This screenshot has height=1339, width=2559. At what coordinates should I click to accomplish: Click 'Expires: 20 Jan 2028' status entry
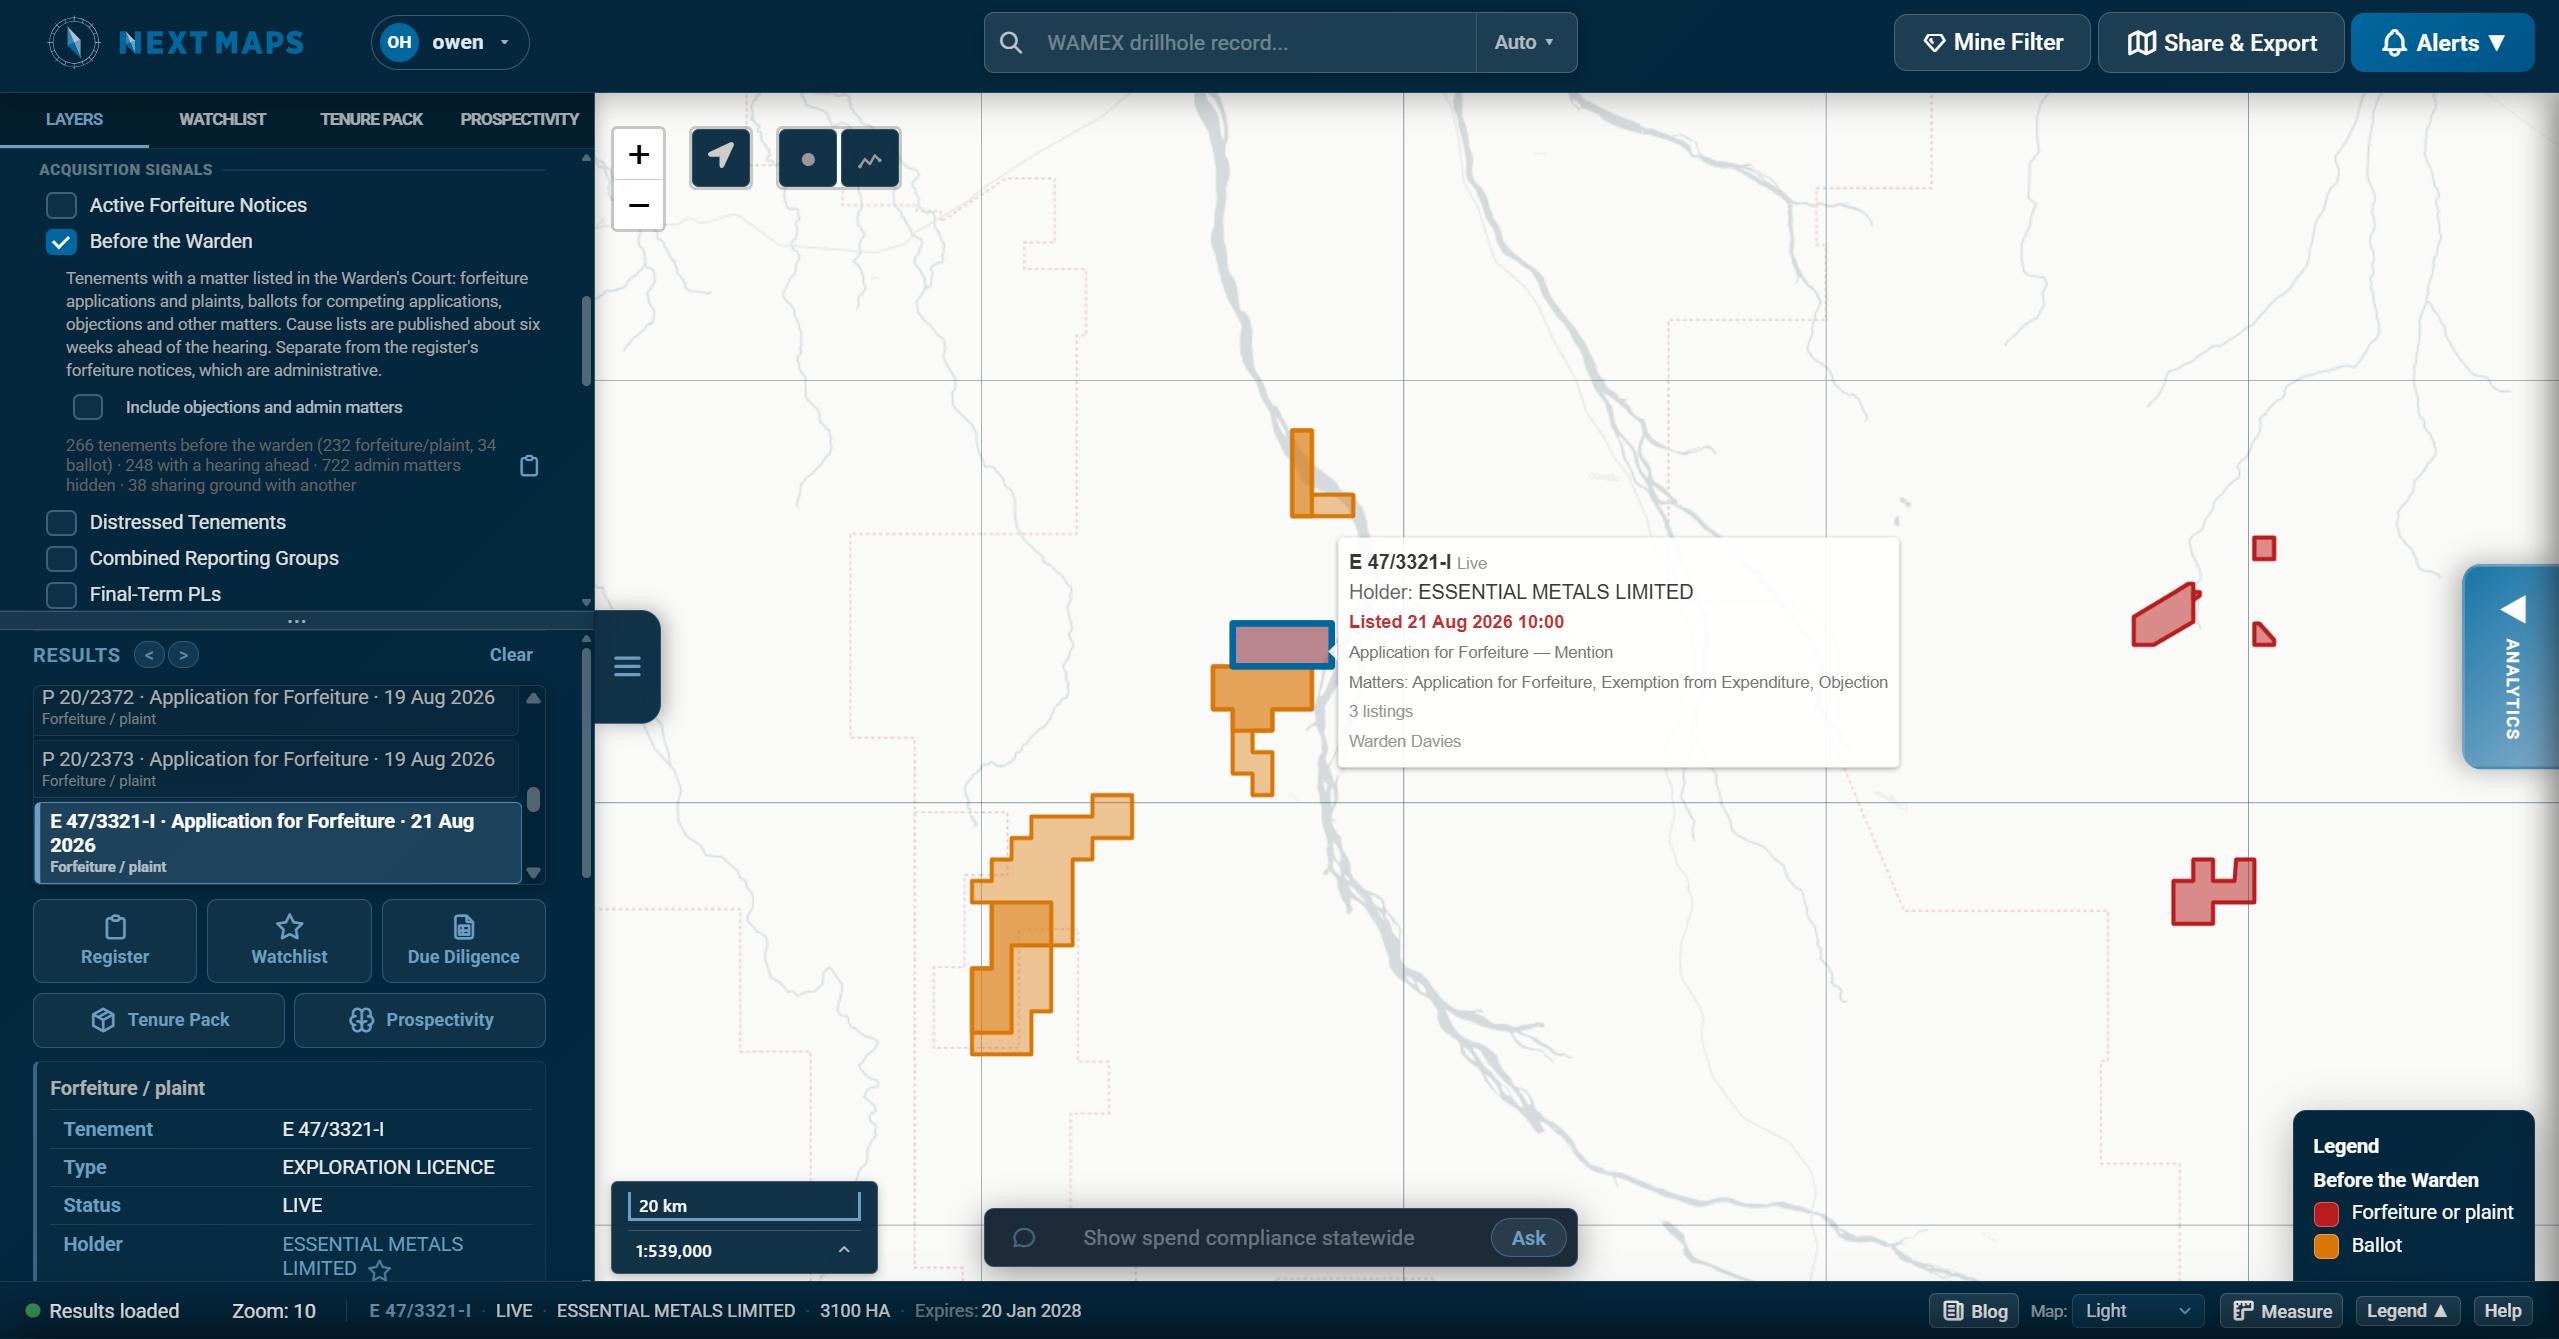pyautogui.click(x=998, y=1311)
